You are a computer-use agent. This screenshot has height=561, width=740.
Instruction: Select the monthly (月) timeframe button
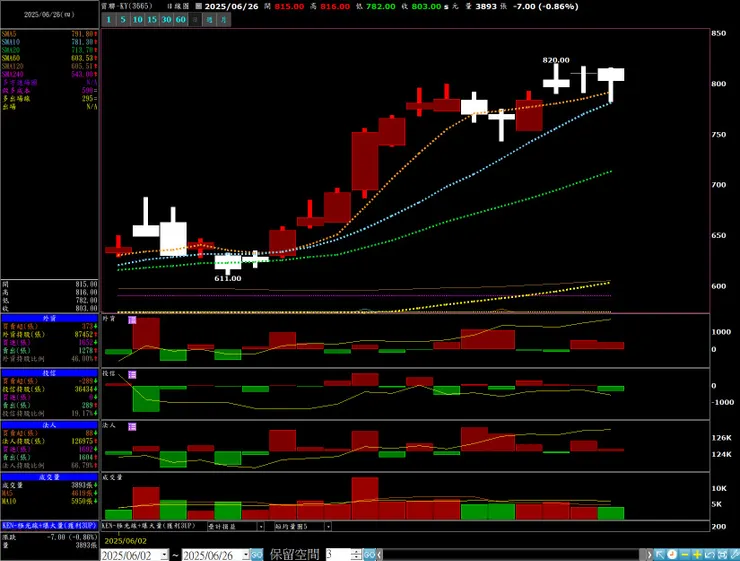coord(224,19)
